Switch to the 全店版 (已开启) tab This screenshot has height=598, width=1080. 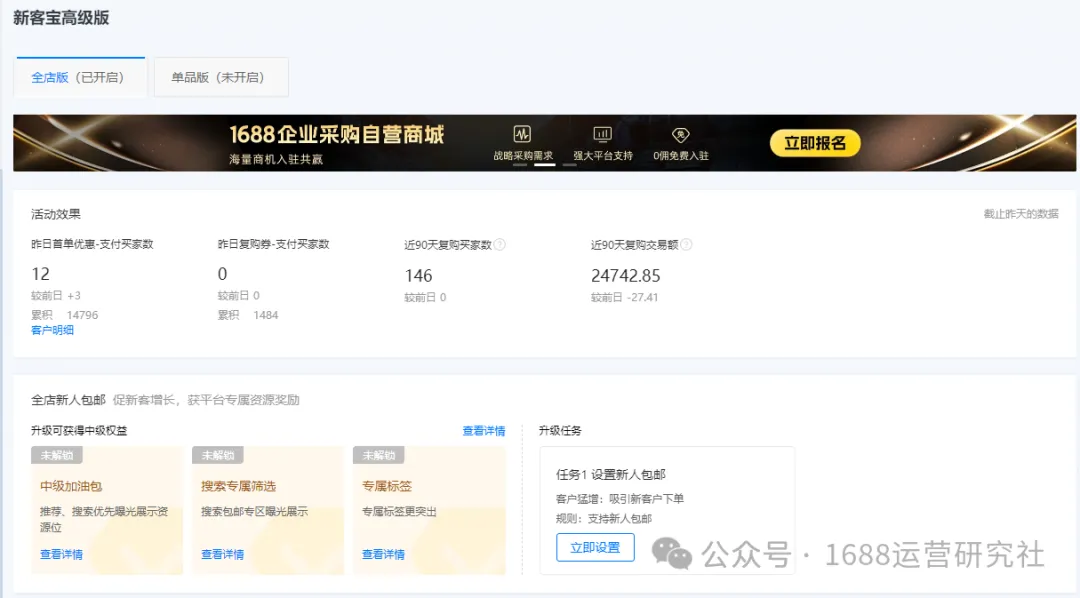coord(79,77)
